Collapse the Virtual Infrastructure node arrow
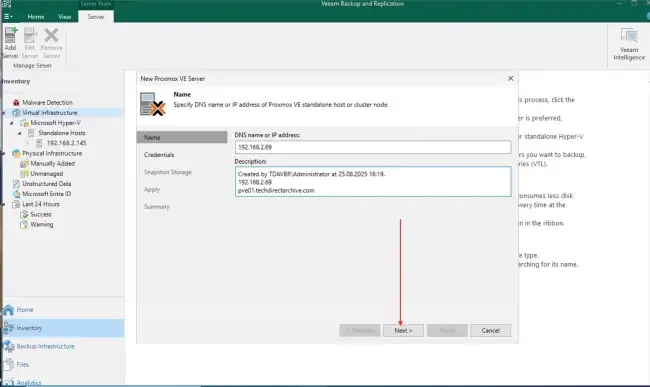The height and width of the screenshot is (387, 650). (x=4, y=113)
